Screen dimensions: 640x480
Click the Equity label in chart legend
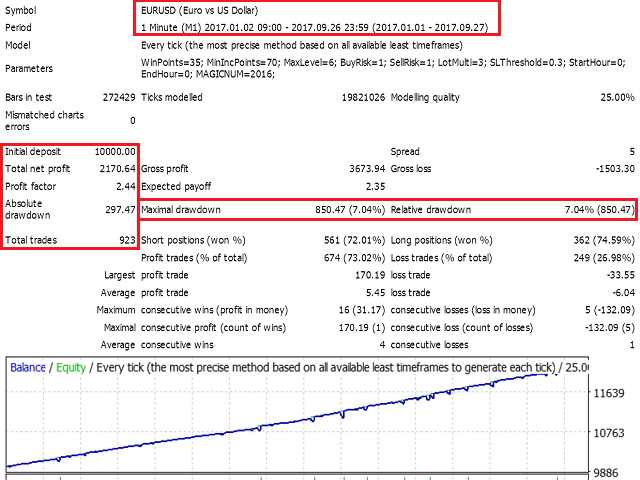71,367
